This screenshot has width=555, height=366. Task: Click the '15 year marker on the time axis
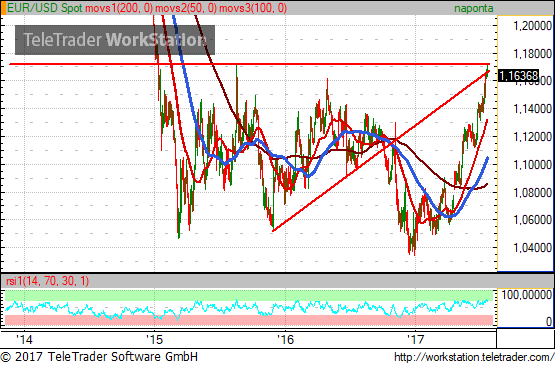pyautogui.click(x=154, y=339)
